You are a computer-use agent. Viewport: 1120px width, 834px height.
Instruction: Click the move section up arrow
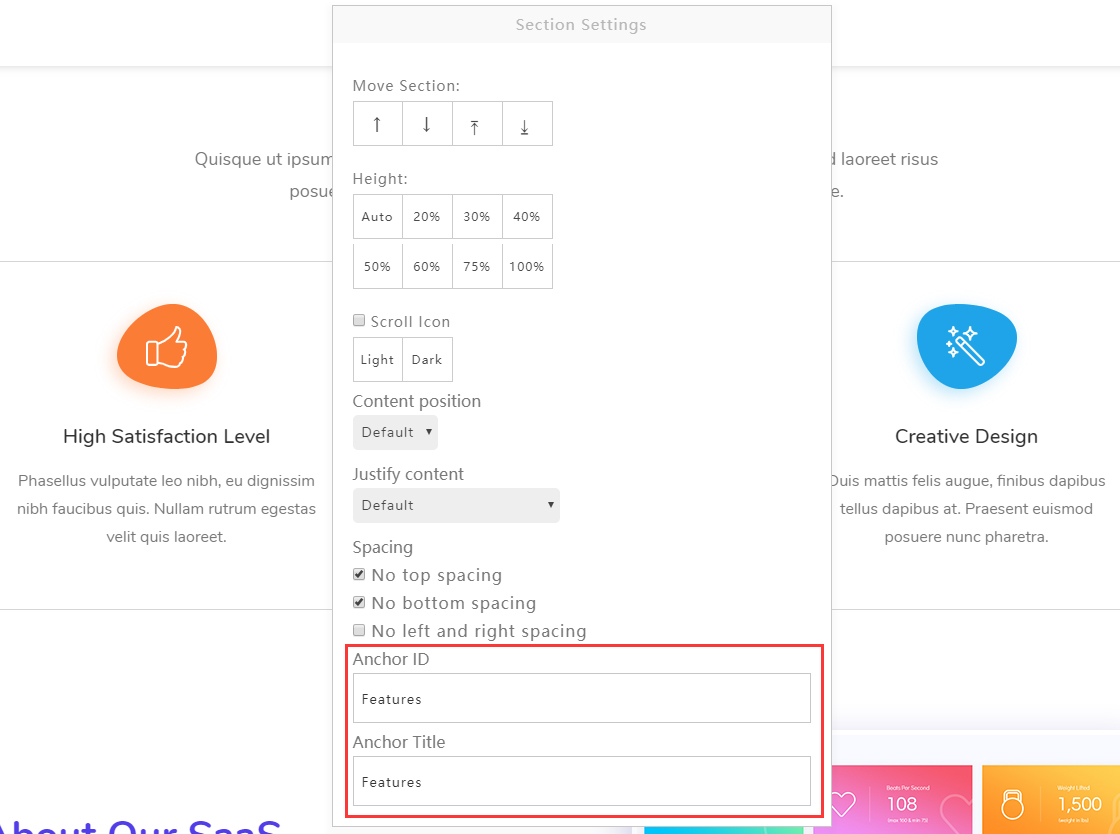point(377,123)
